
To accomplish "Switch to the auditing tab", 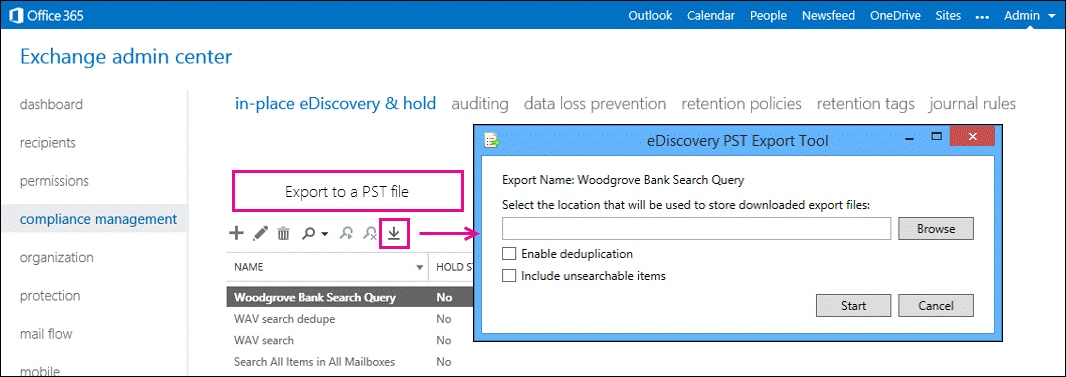I will (480, 104).
